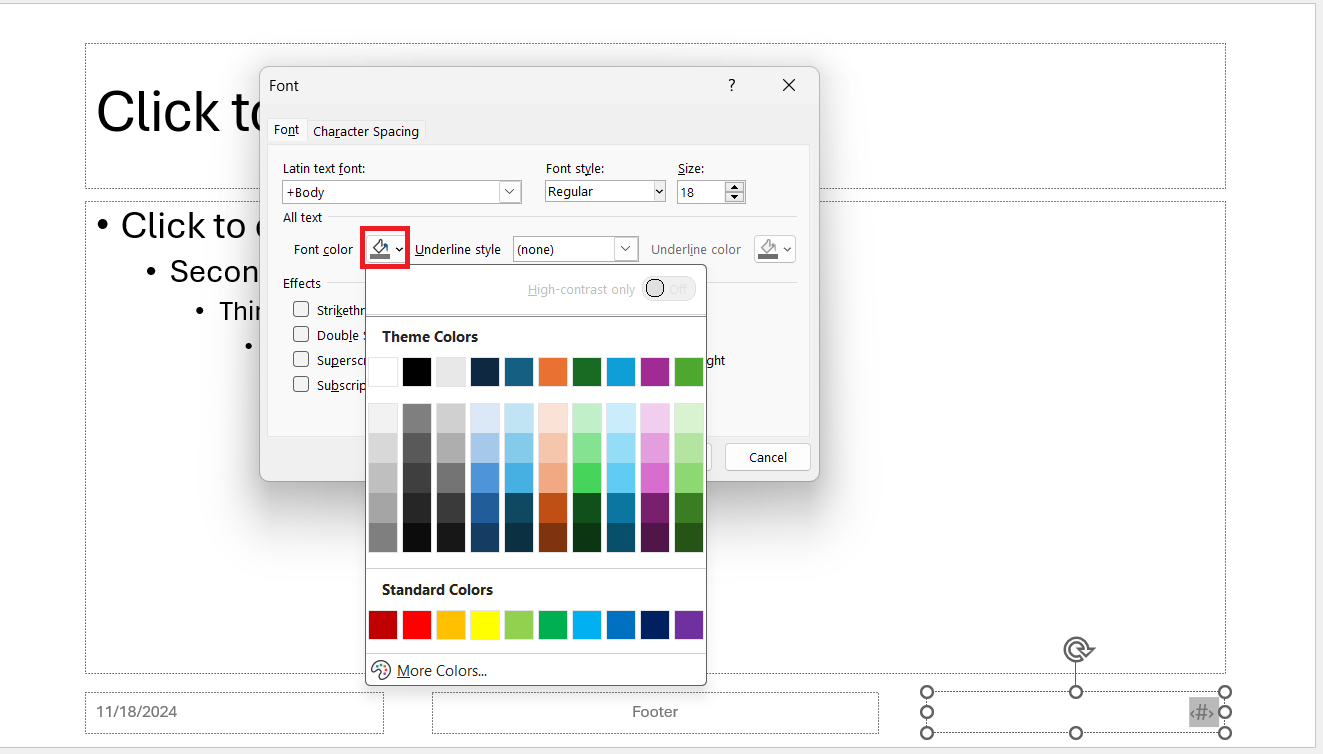Pick white theme color swatch

pos(383,372)
